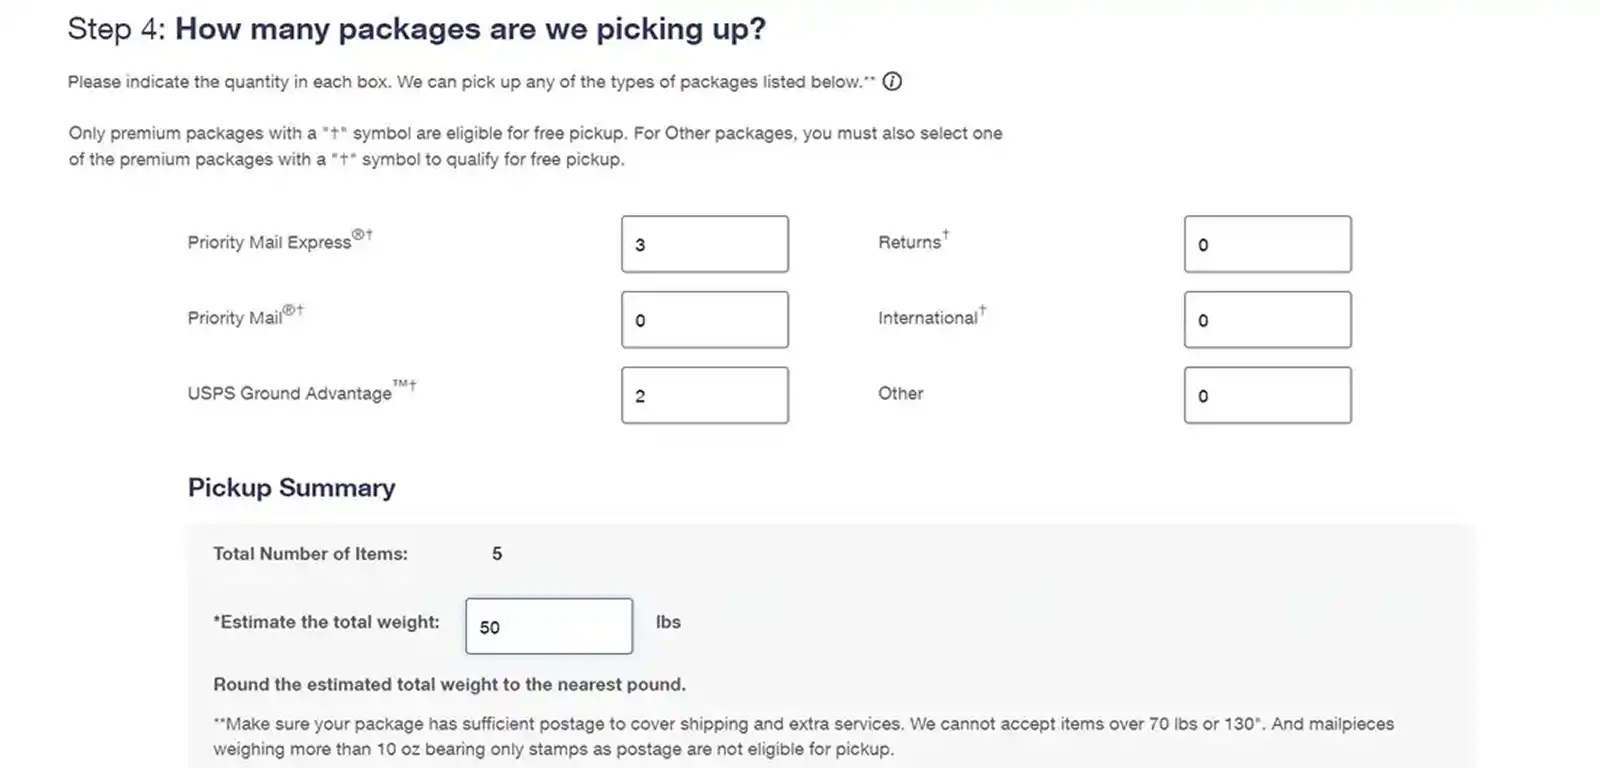Click the Other package type label
This screenshot has height=768, width=1600.
[900, 393]
